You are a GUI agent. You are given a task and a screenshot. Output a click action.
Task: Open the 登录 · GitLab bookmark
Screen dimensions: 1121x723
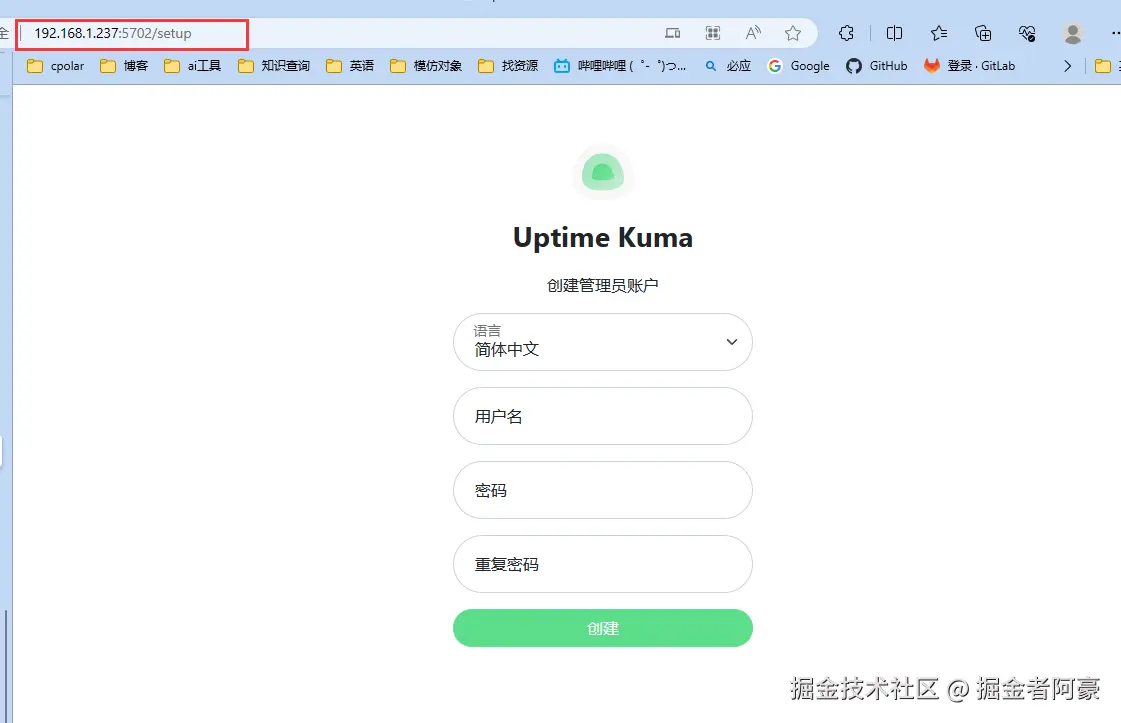coord(969,66)
